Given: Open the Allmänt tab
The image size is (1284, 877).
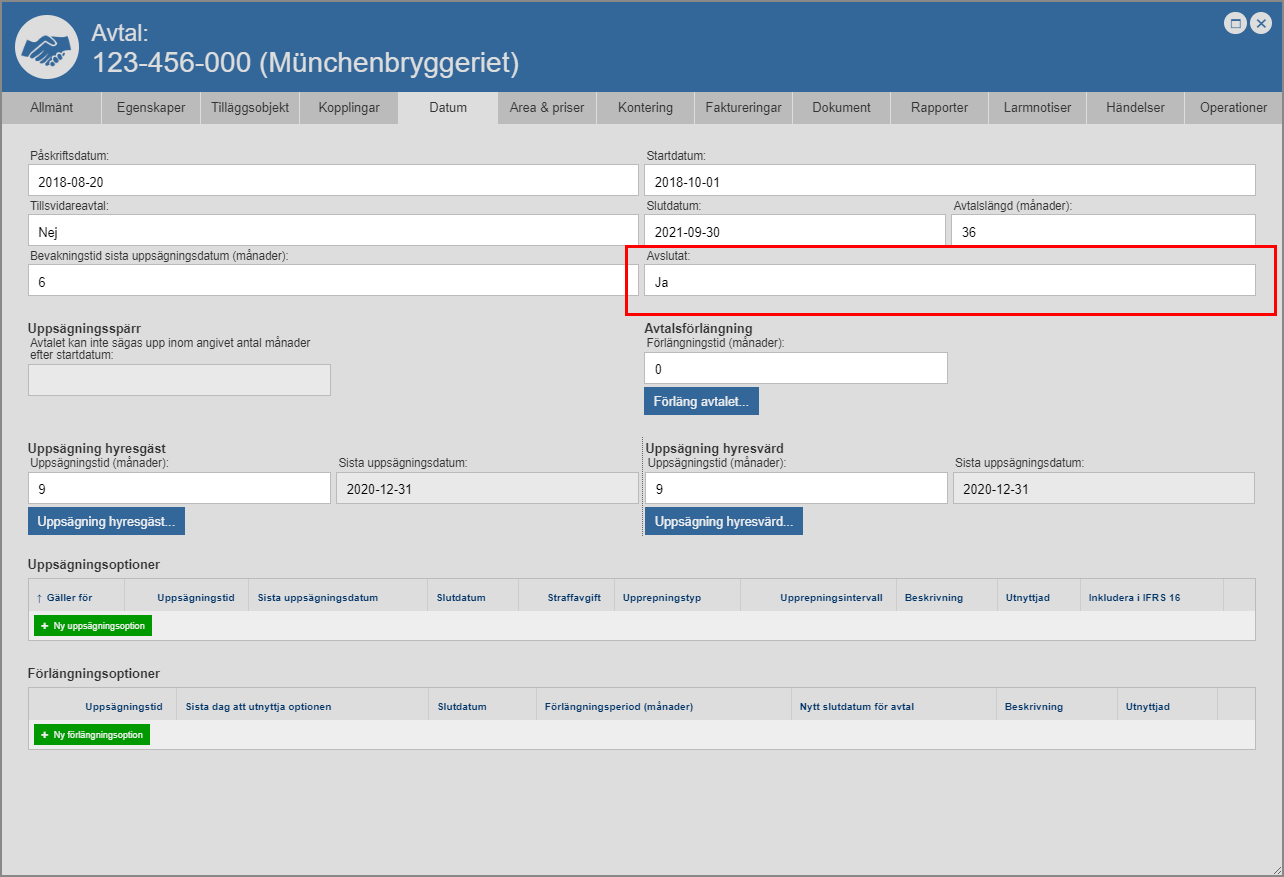Looking at the screenshot, I should pos(51,108).
